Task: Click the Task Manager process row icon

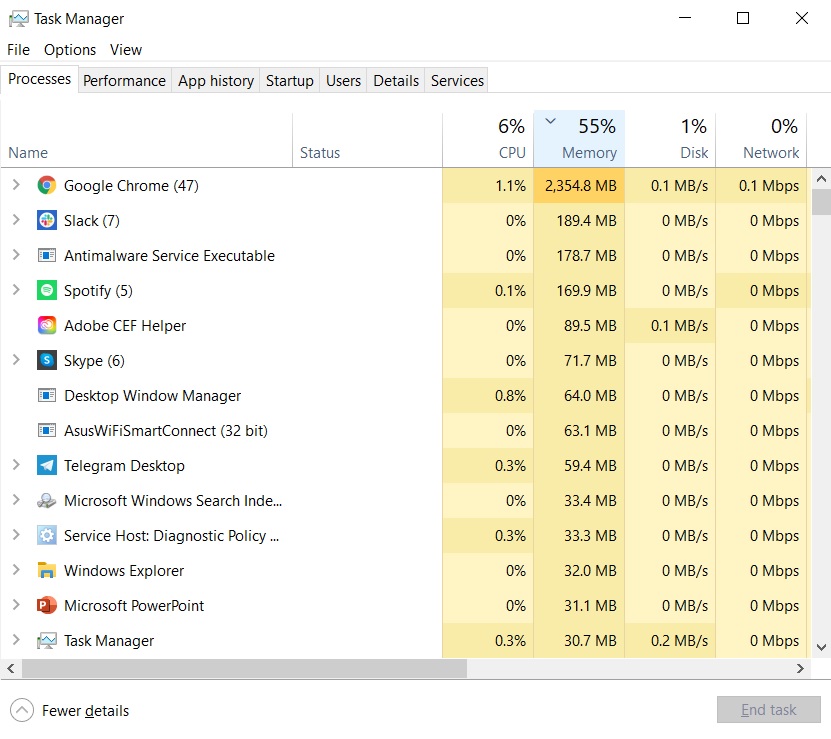Action: (47, 640)
